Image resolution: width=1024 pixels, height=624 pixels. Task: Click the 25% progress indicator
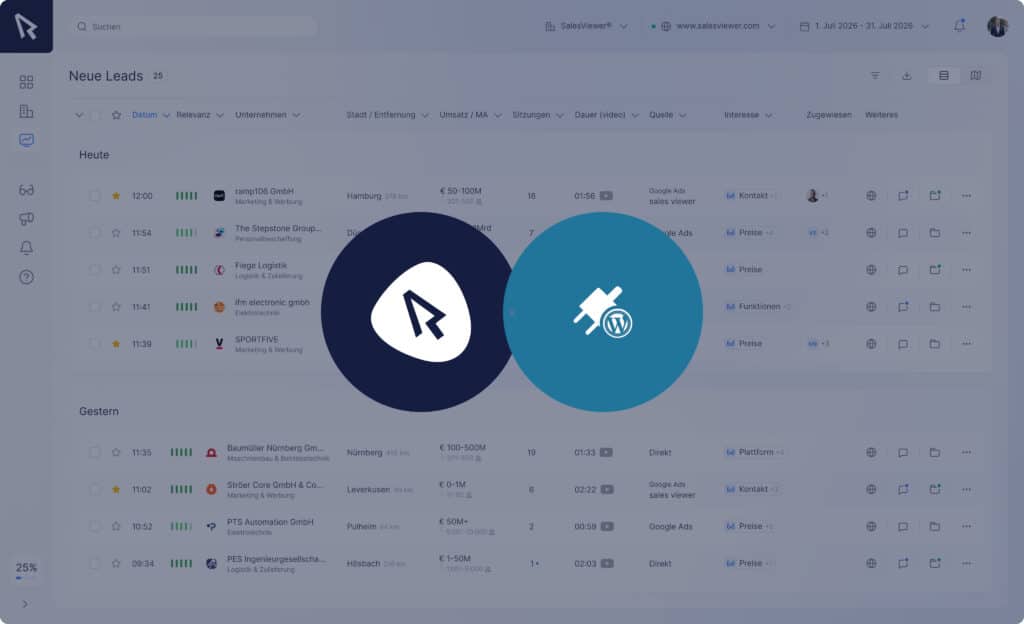pyautogui.click(x=26, y=568)
